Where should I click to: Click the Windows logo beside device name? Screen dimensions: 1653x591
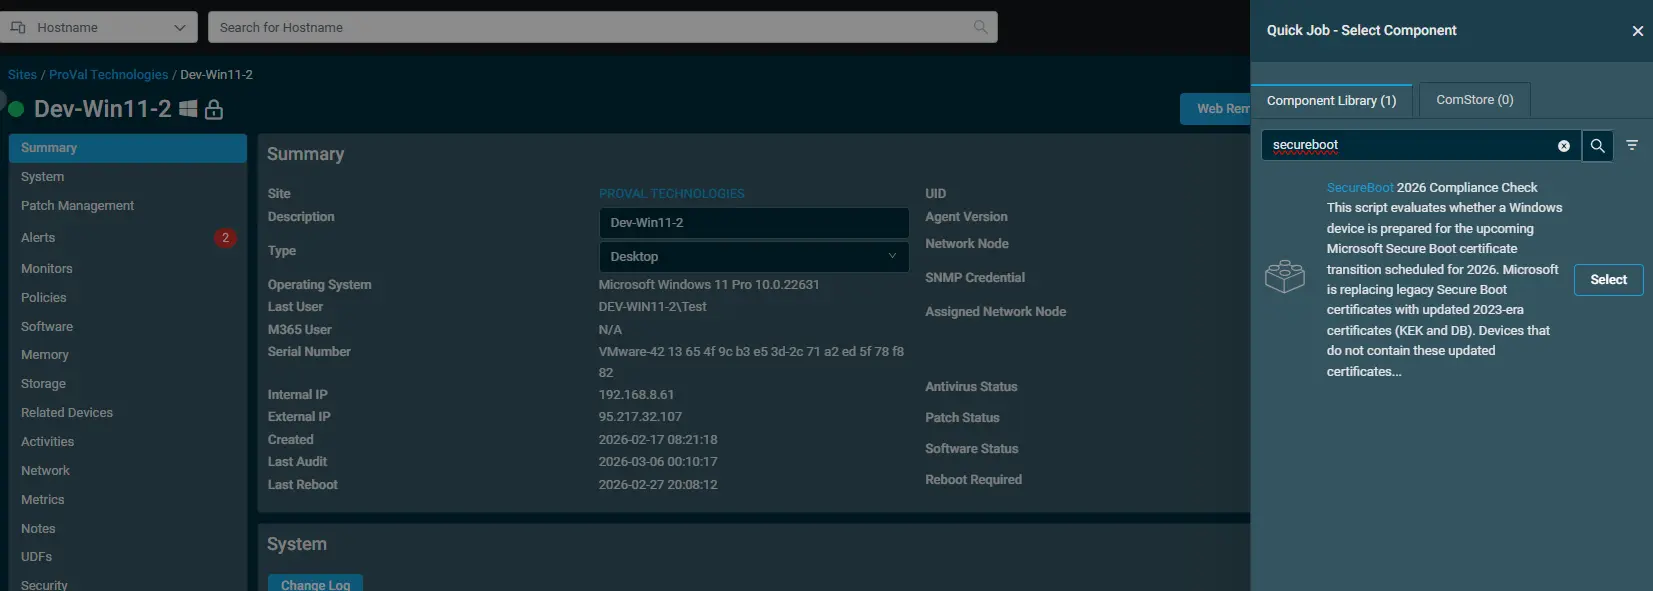(188, 109)
